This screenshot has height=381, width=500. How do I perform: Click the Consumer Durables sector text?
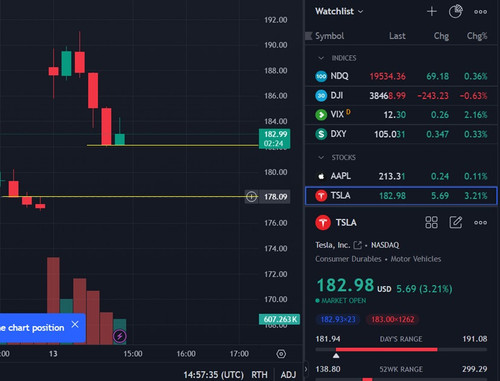[348, 259]
